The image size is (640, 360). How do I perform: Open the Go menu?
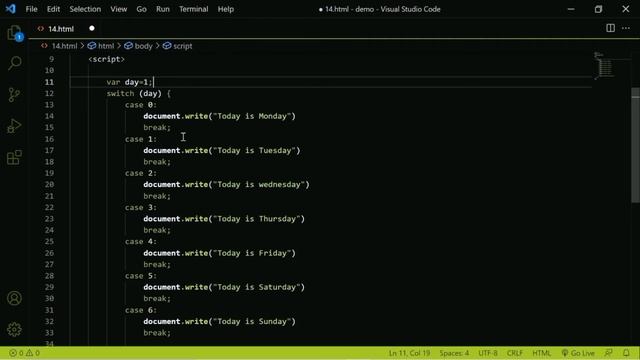click(x=141, y=9)
